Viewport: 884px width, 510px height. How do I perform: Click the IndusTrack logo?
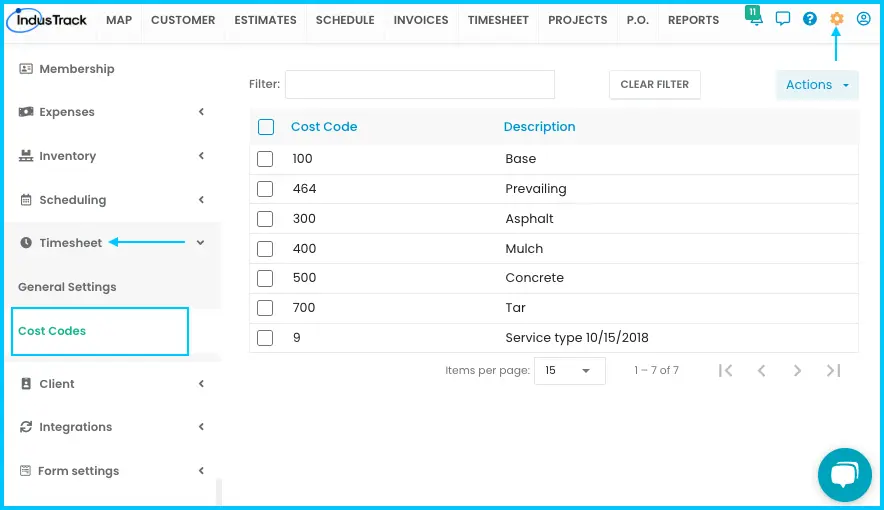tap(47, 20)
